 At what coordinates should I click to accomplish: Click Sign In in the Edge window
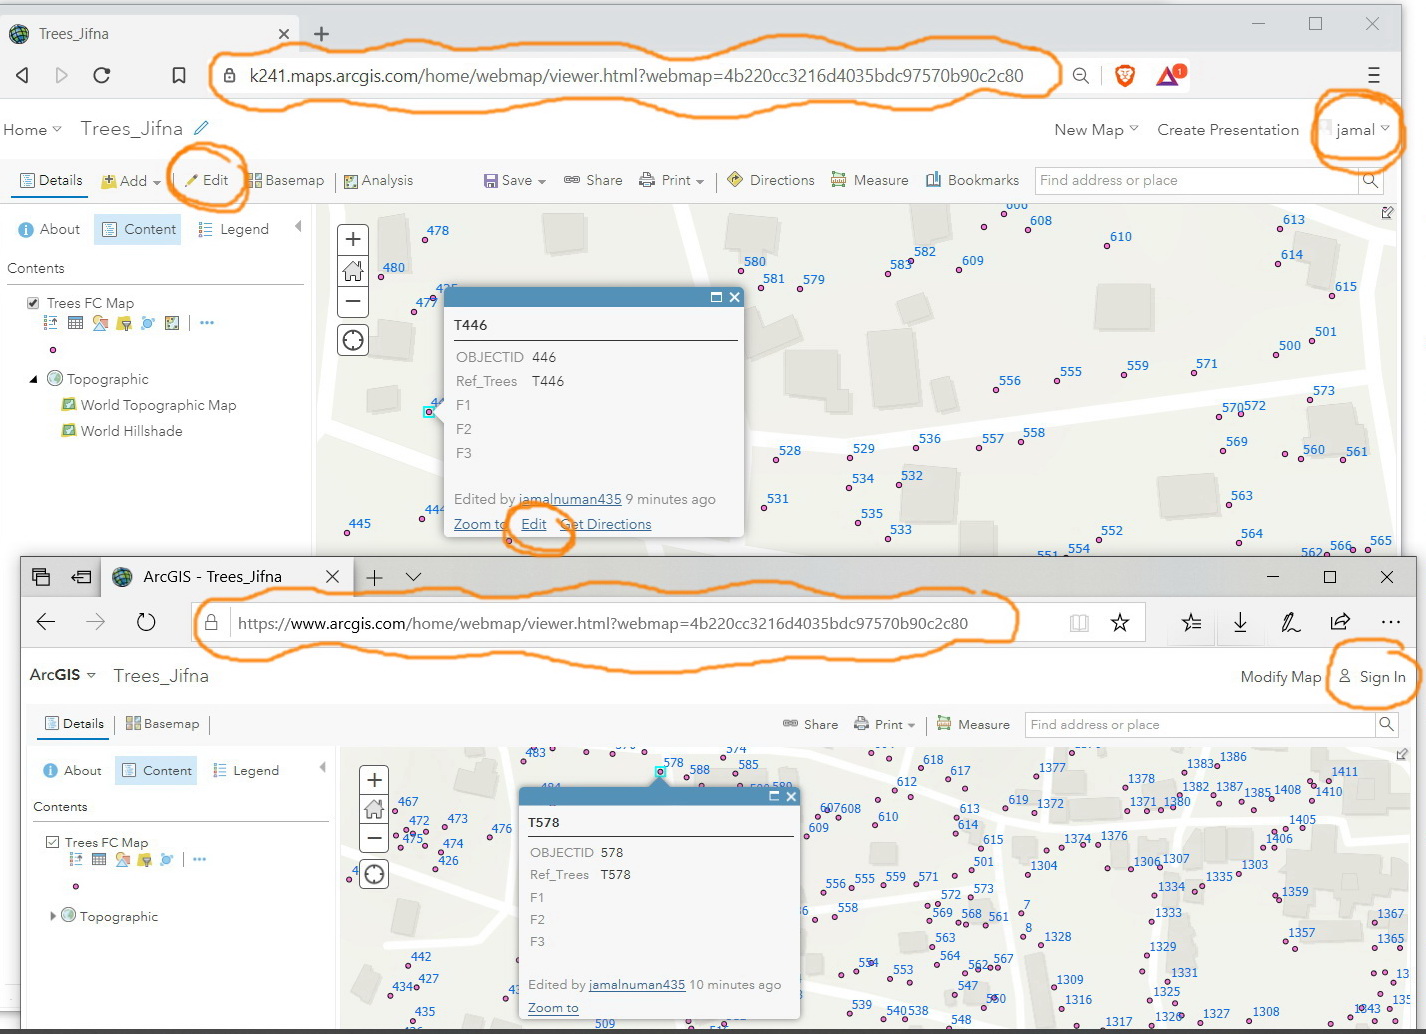point(1372,677)
